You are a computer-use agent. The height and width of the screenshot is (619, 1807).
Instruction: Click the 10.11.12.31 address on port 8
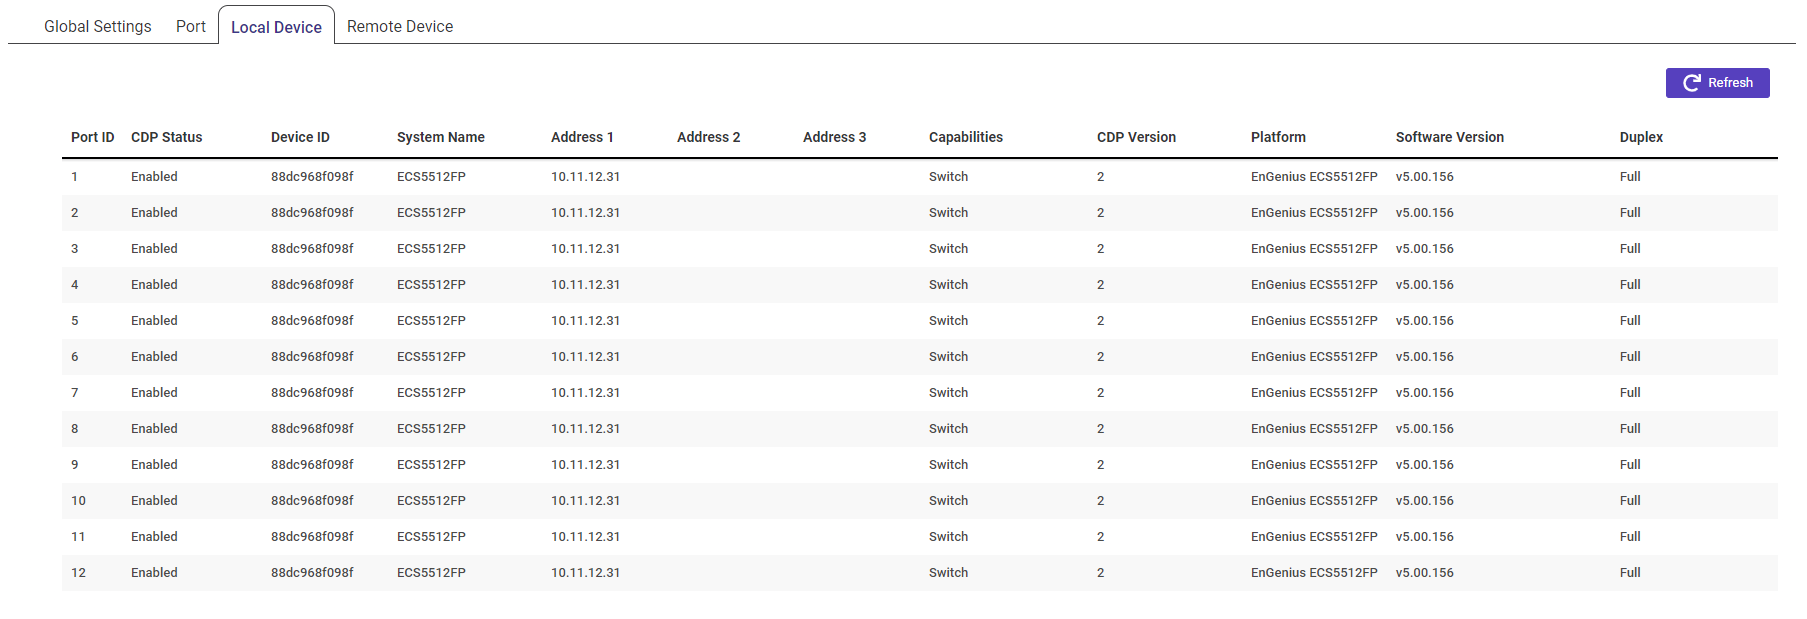pos(585,429)
